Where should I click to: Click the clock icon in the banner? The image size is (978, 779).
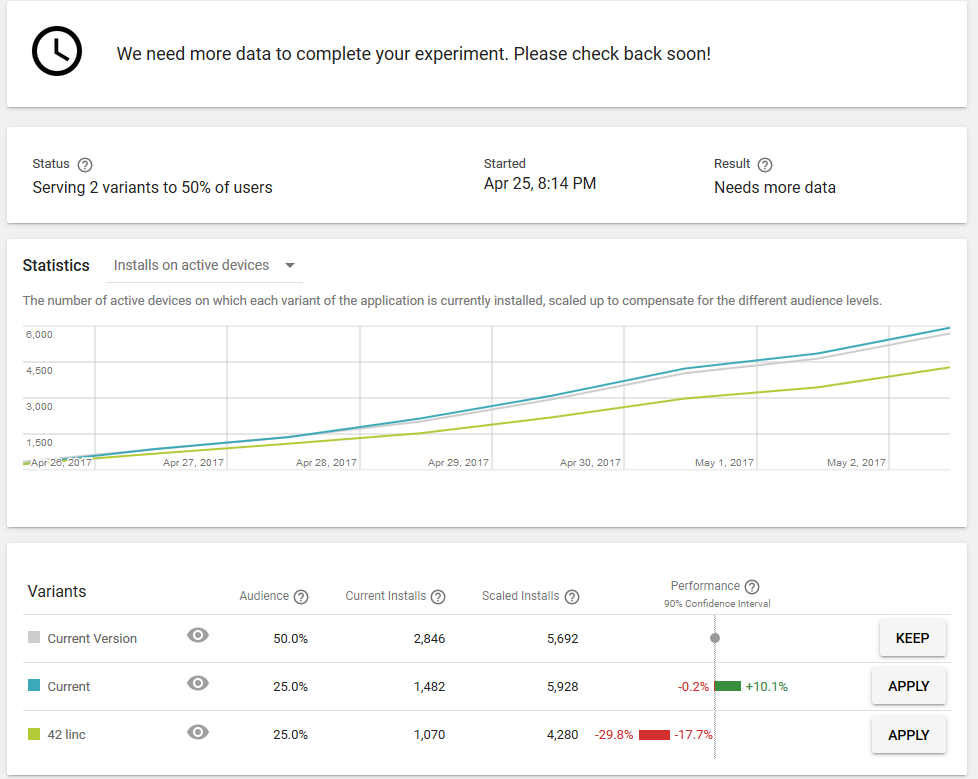click(57, 51)
